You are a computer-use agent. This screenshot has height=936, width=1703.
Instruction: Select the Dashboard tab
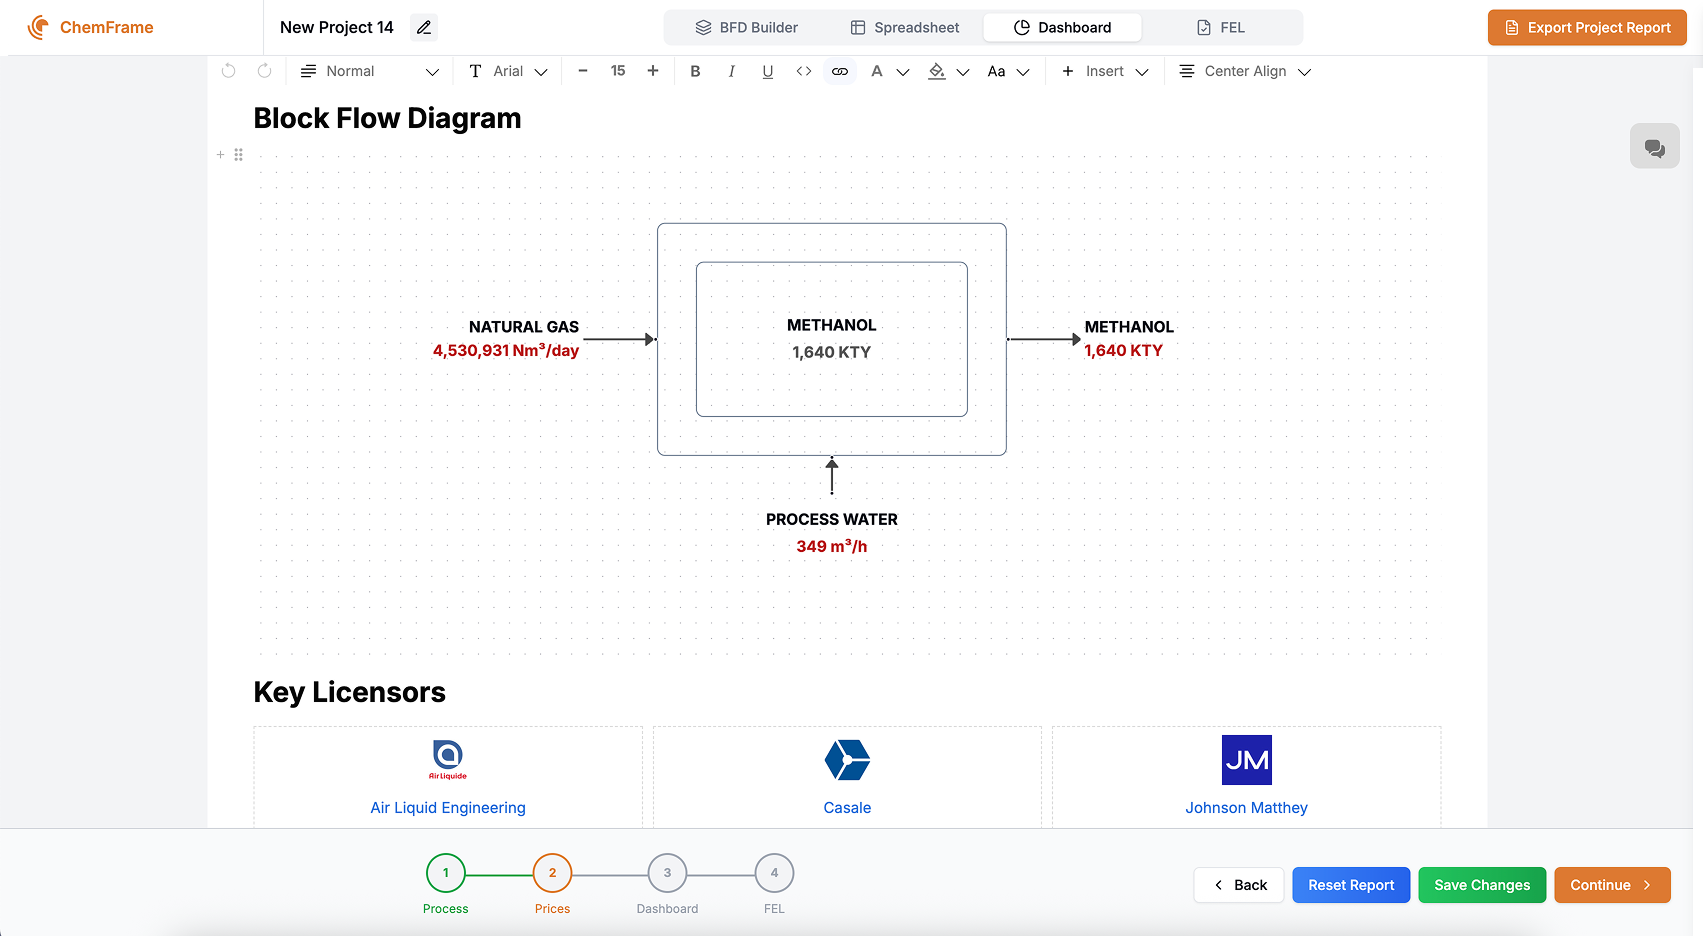point(1062,28)
